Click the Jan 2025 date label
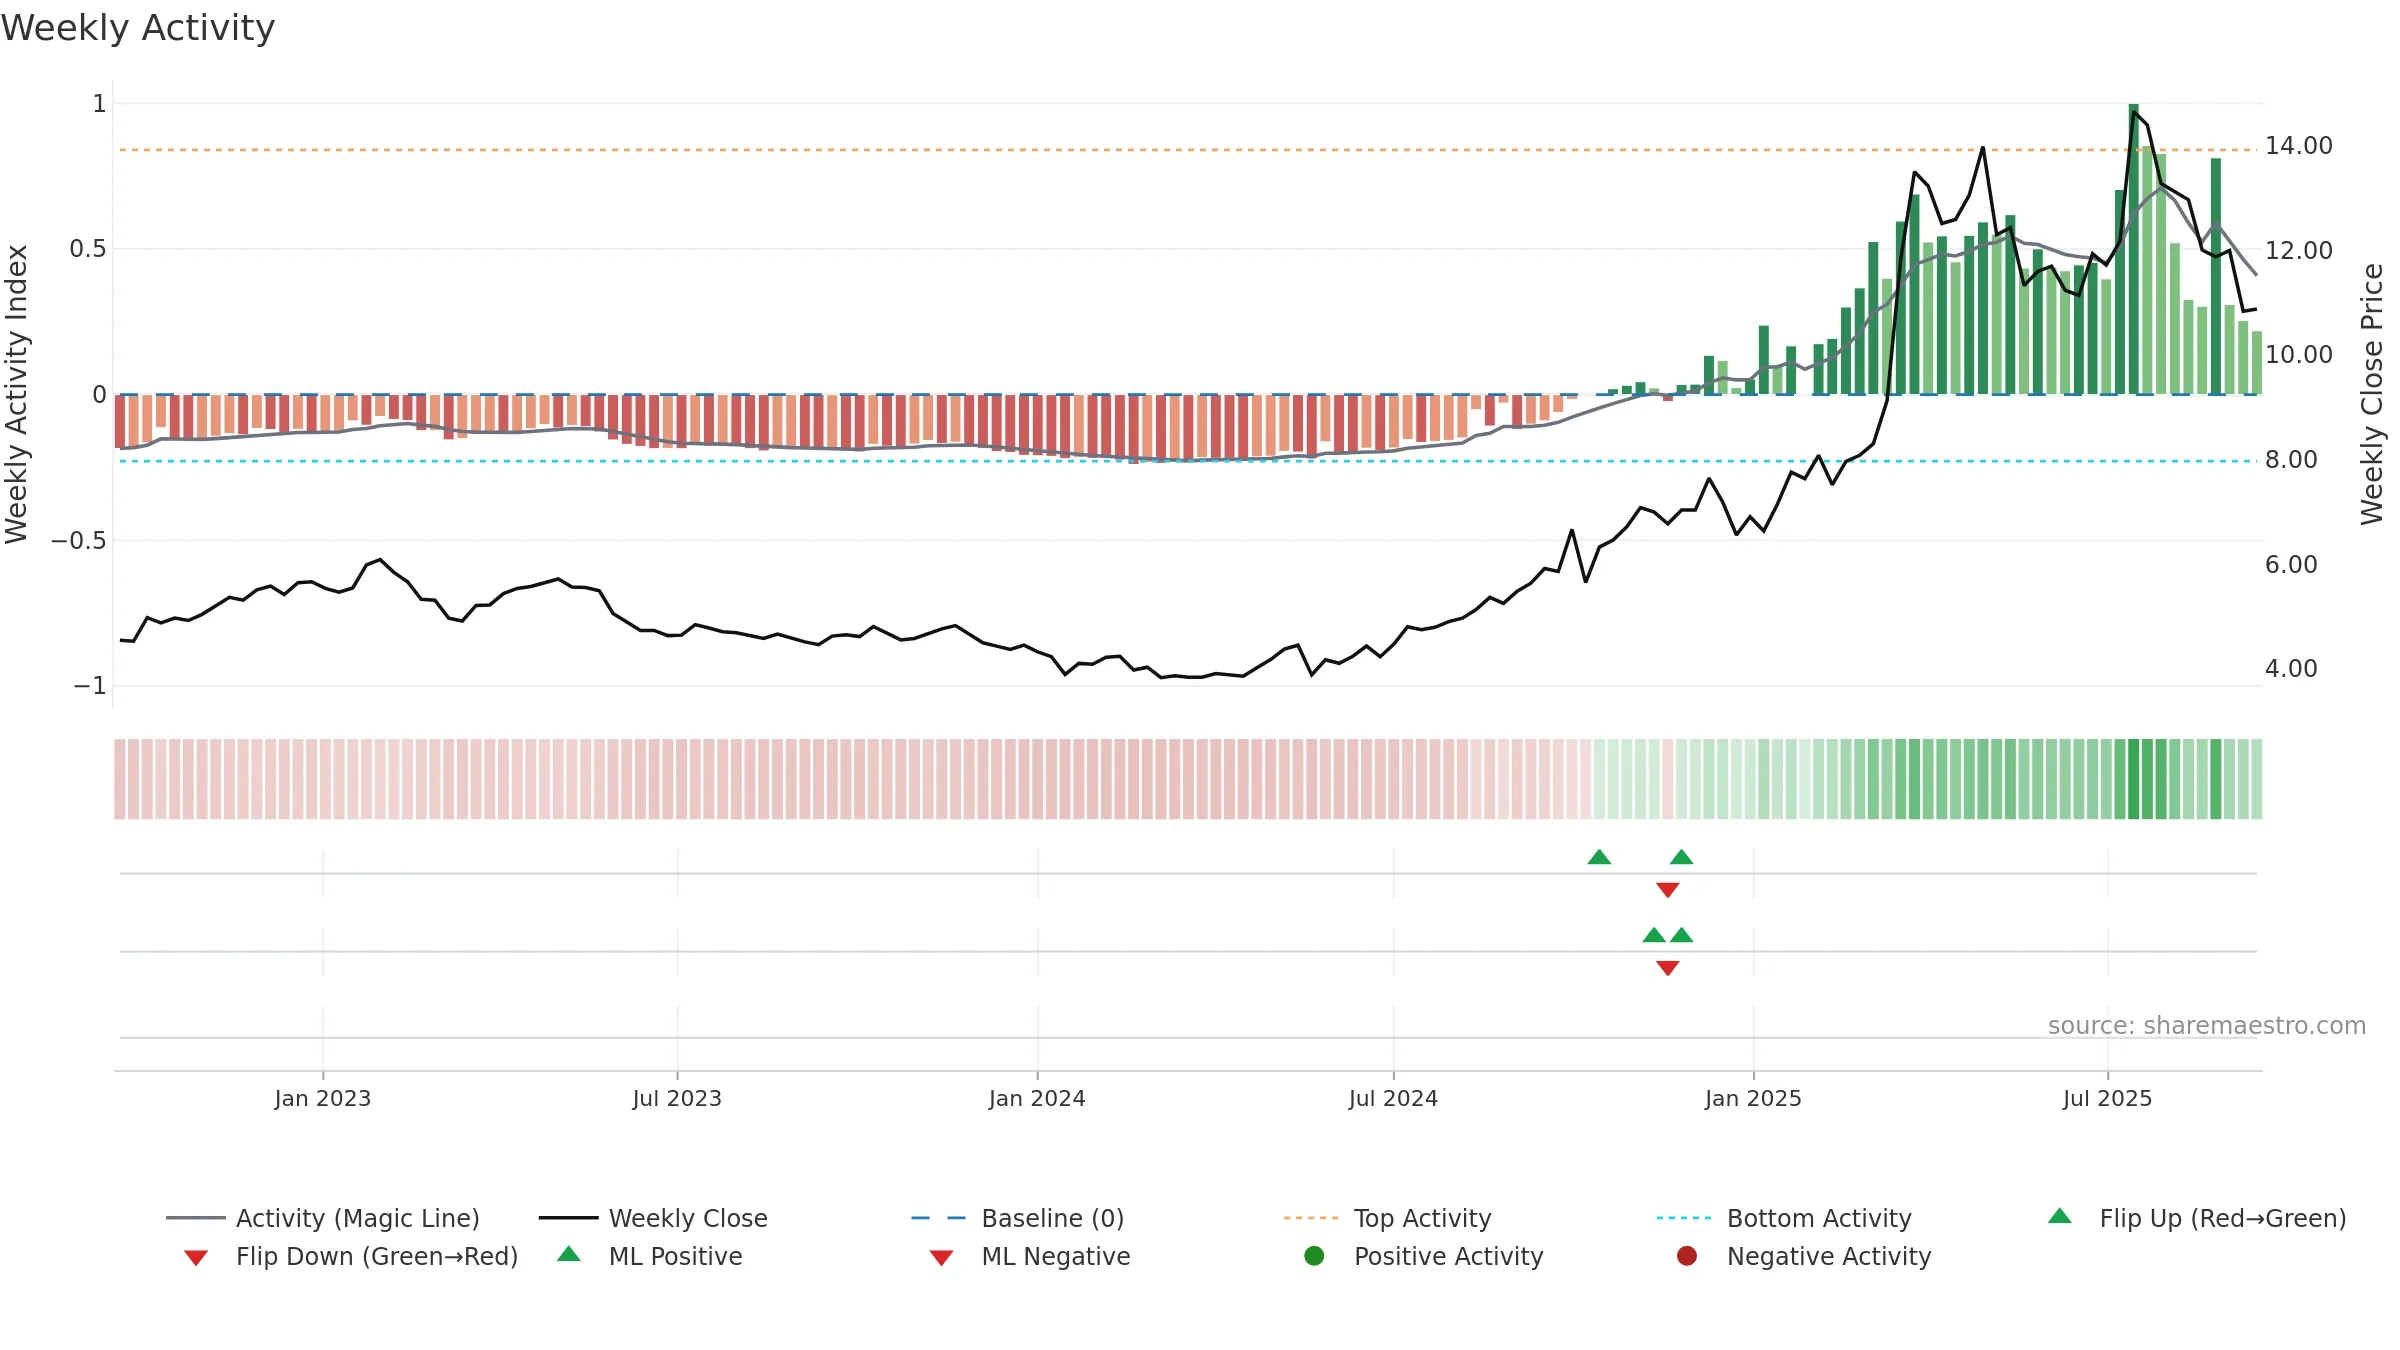2400x1350 pixels. tap(1753, 1098)
